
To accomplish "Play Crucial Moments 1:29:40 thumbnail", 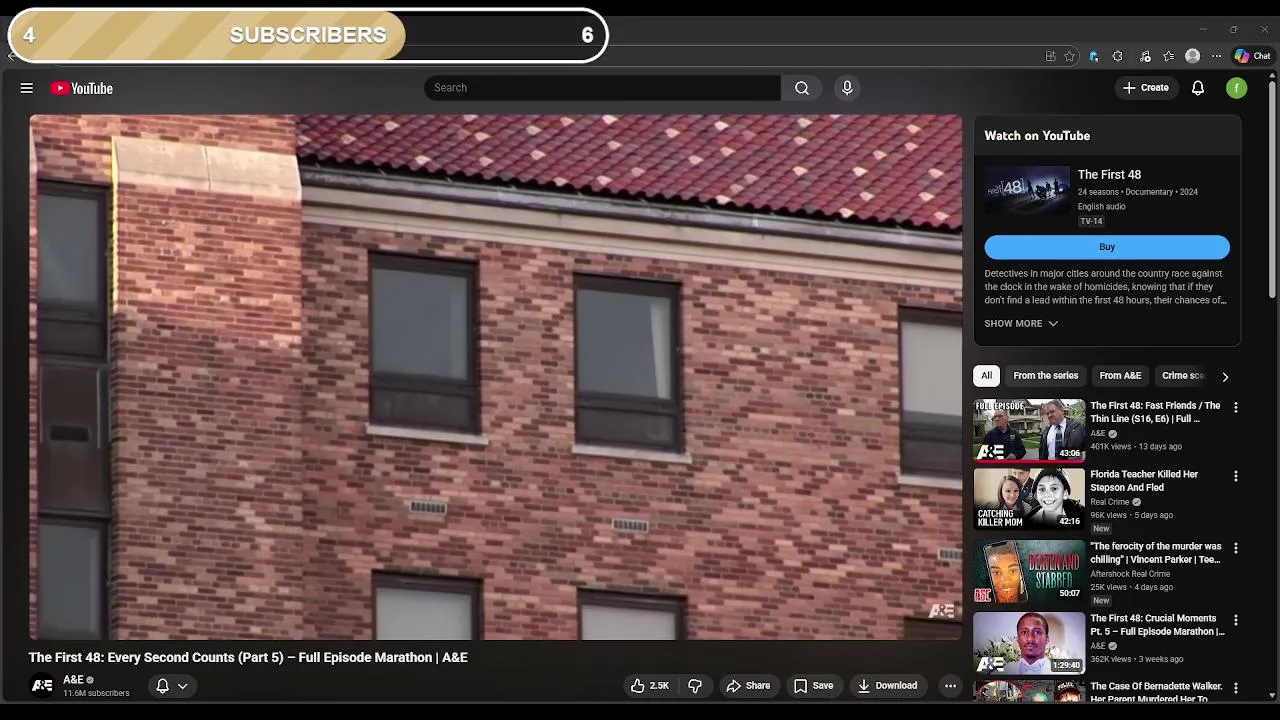I will (1029, 643).
